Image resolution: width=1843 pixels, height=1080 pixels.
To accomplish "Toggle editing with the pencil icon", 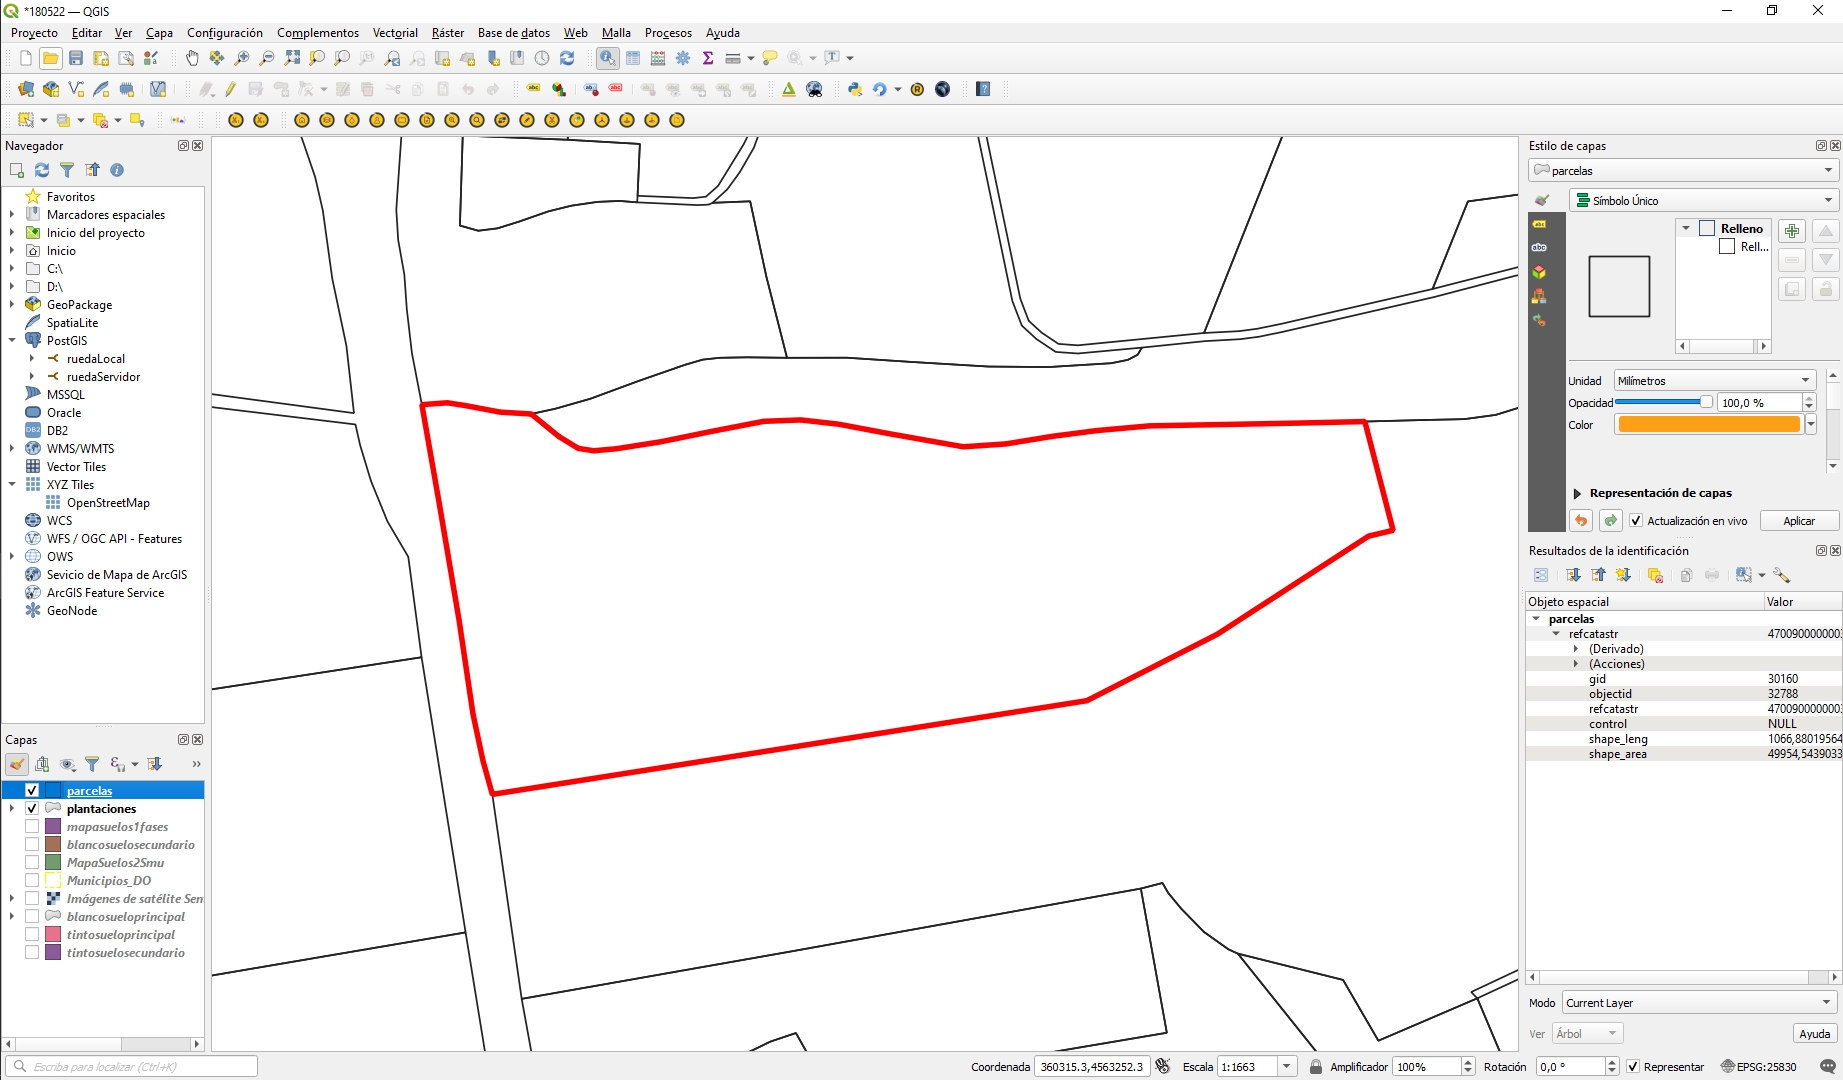I will 229,88.
